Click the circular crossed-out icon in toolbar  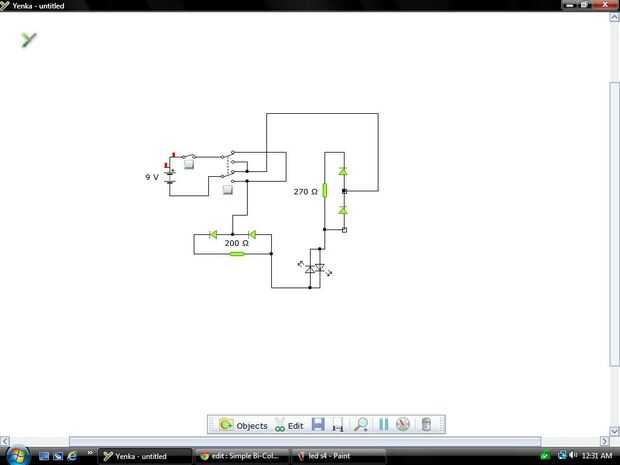point(403,424)
